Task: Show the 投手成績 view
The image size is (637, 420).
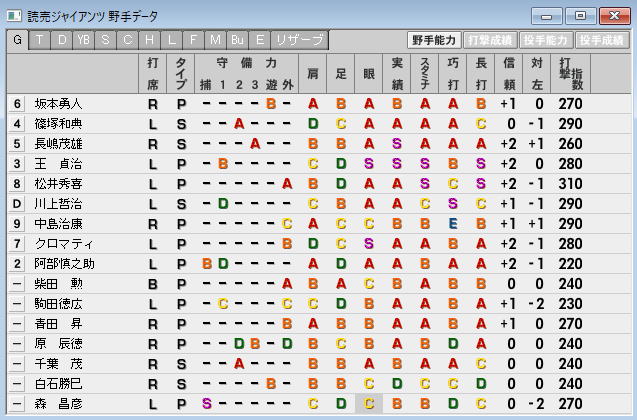Action: coord(602,40)
